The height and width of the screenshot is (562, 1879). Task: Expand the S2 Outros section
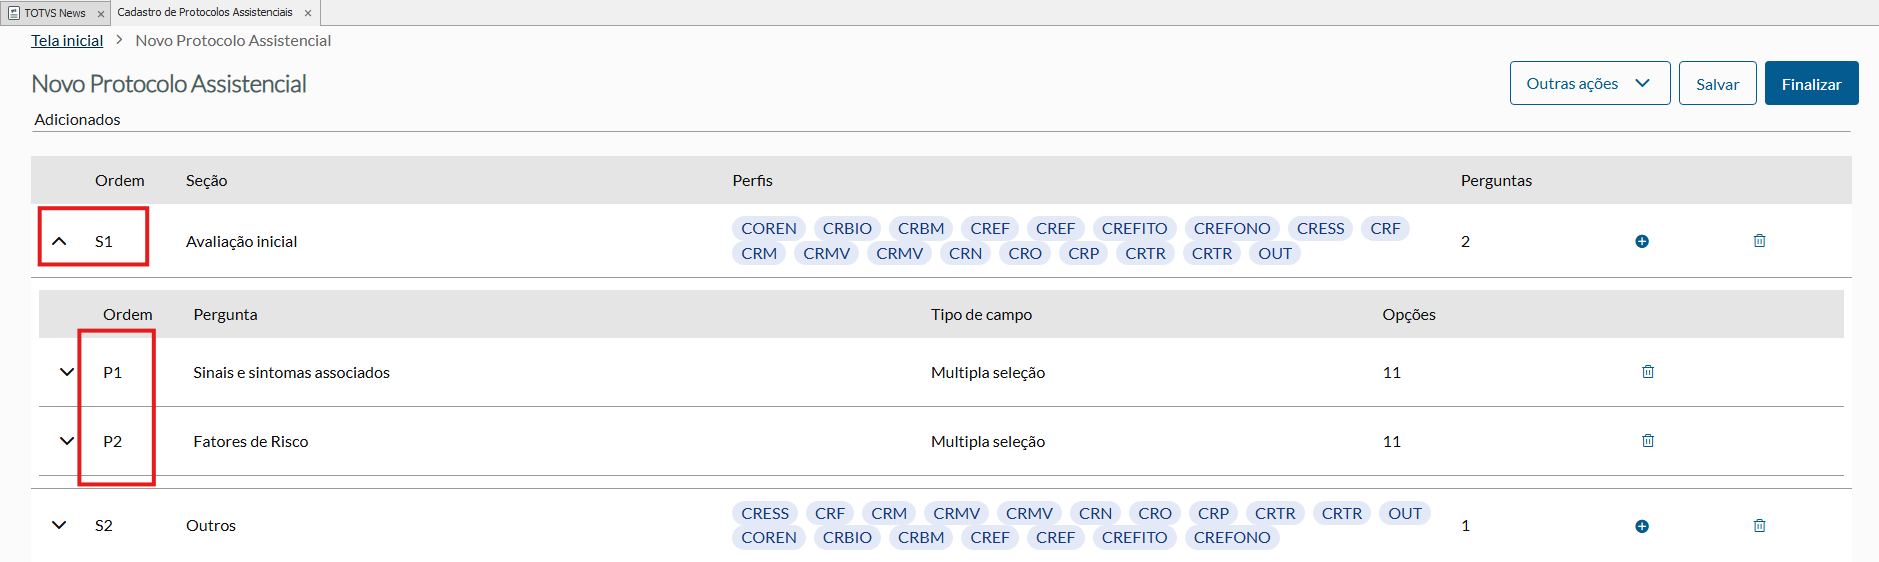click(x=59, y=525)
